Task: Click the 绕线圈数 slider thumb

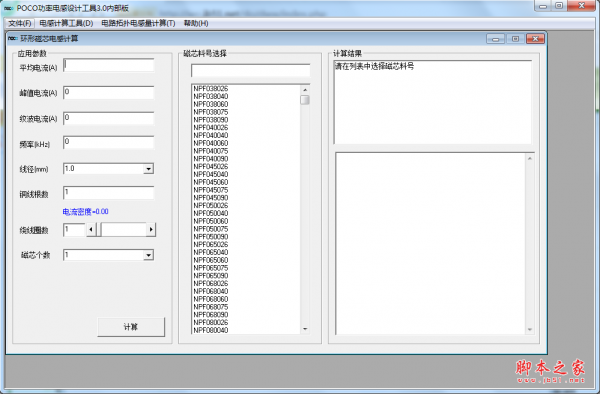Action: [98, 230]
